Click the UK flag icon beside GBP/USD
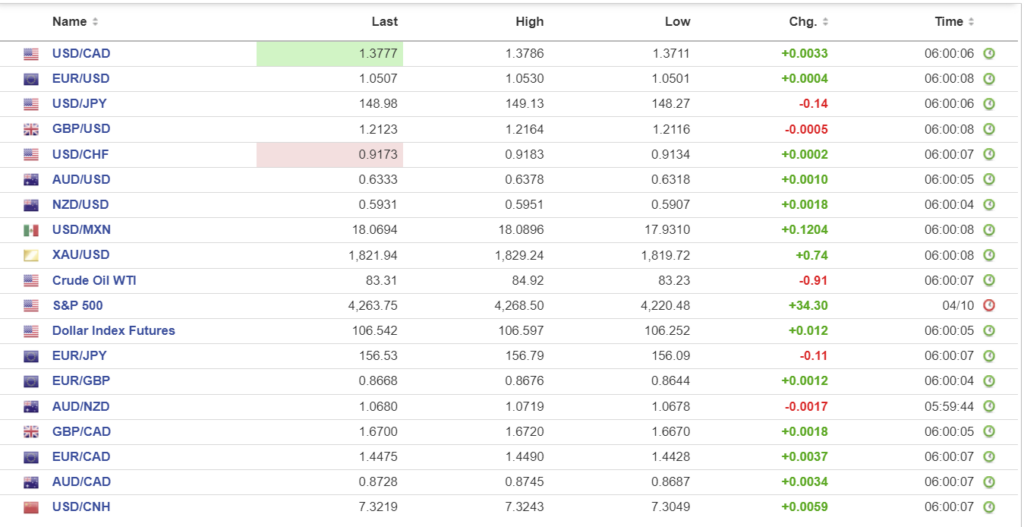 (x=31, y=129)
